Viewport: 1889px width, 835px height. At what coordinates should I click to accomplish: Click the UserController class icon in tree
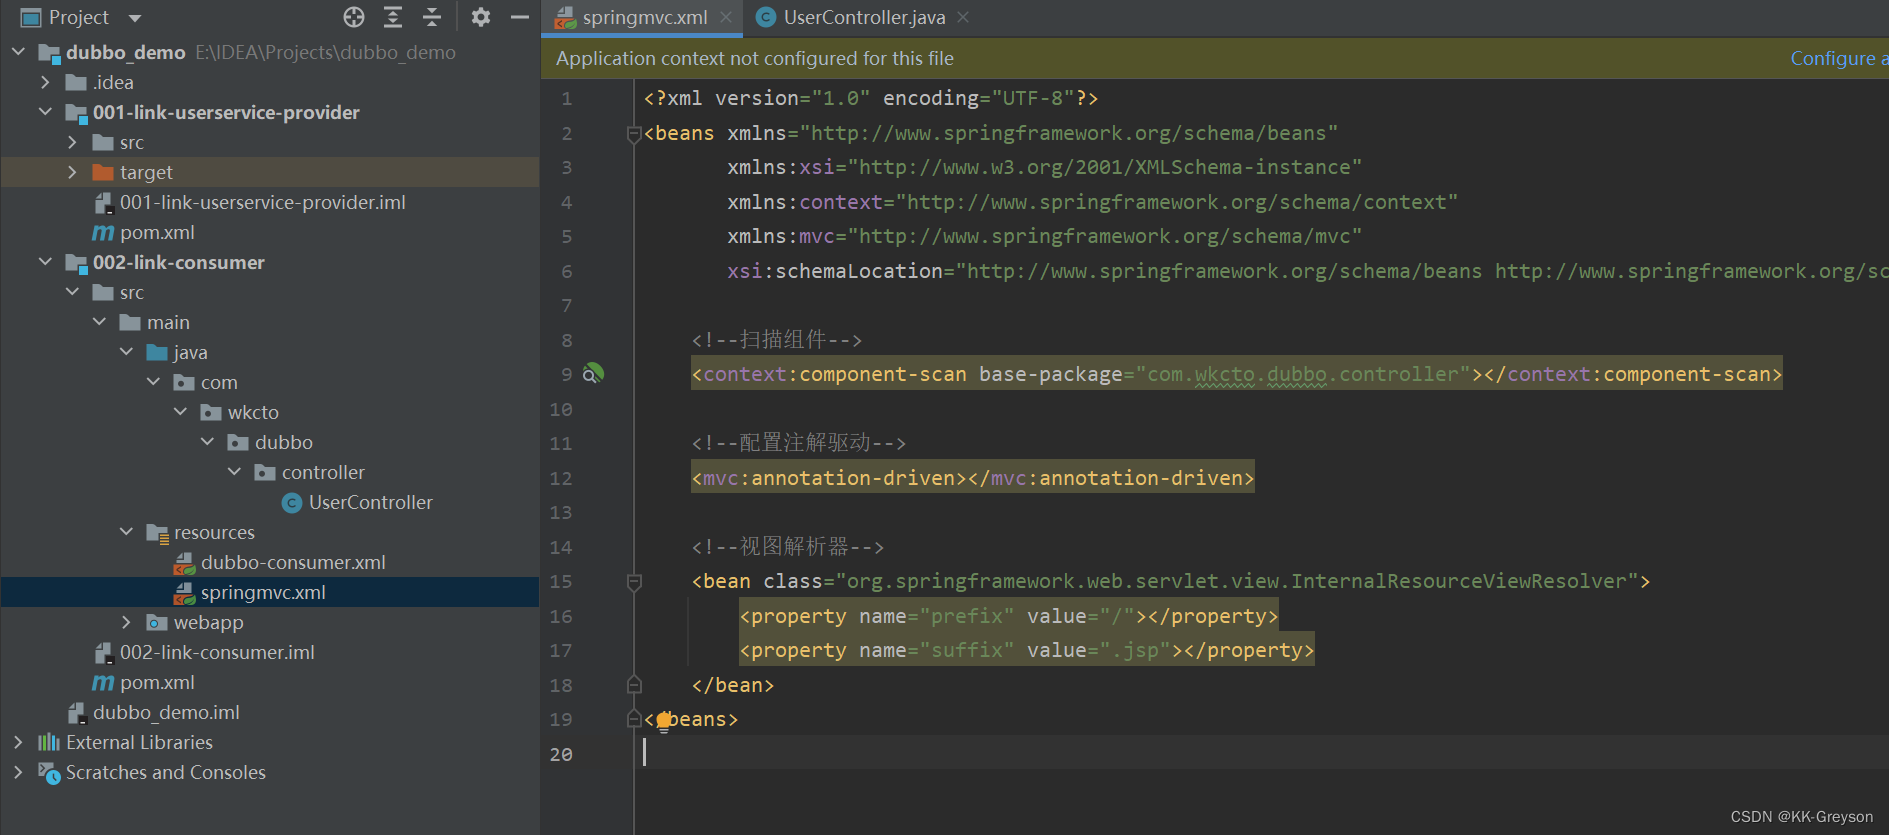pyautogui.click(x=292, y=503)
